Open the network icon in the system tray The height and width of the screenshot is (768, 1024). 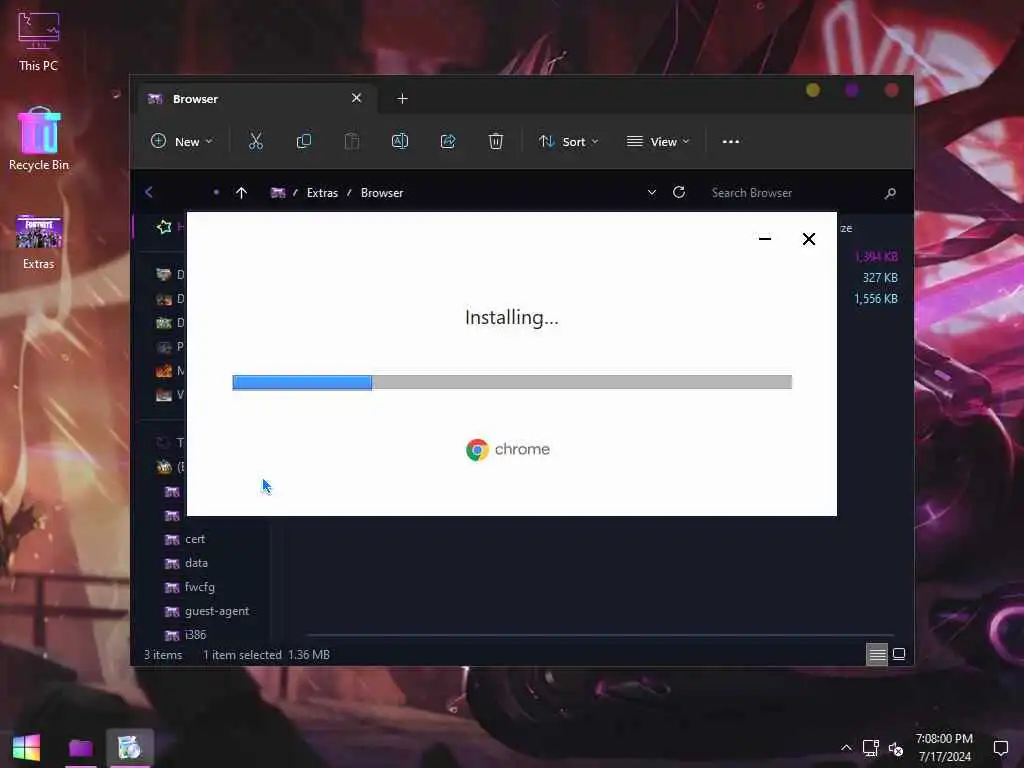tap(871, 748)
